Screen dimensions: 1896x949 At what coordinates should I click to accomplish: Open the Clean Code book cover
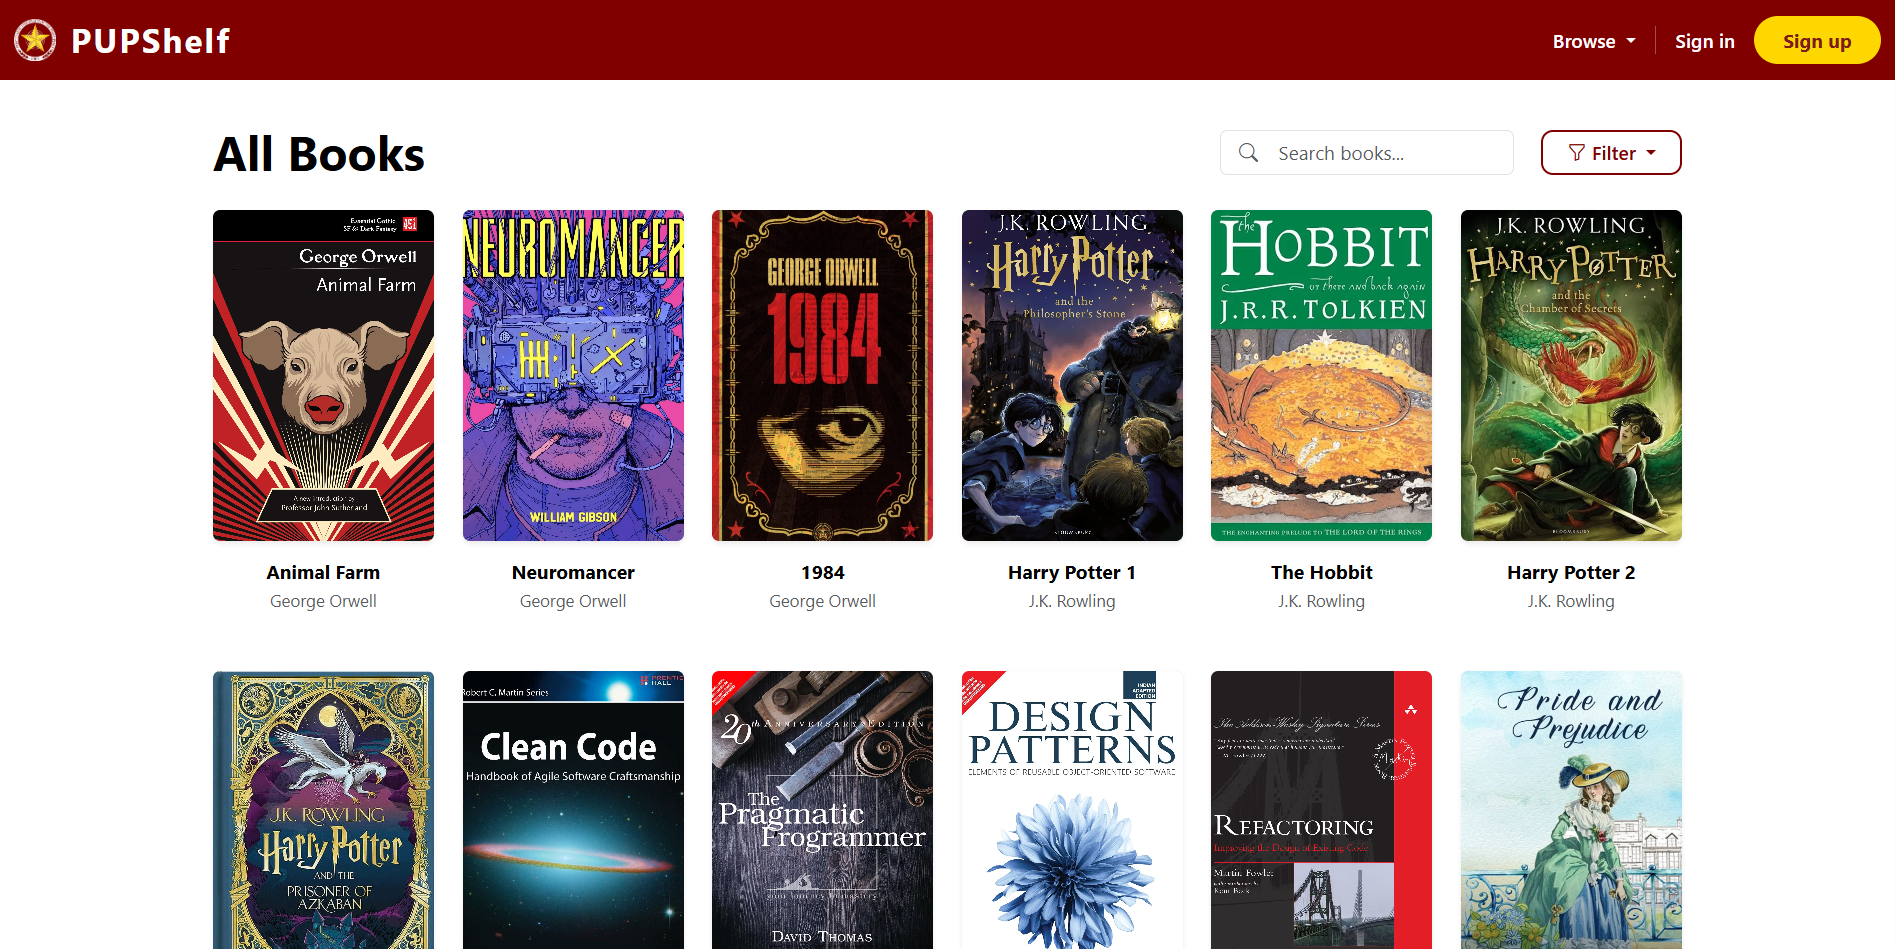[573, 810]
